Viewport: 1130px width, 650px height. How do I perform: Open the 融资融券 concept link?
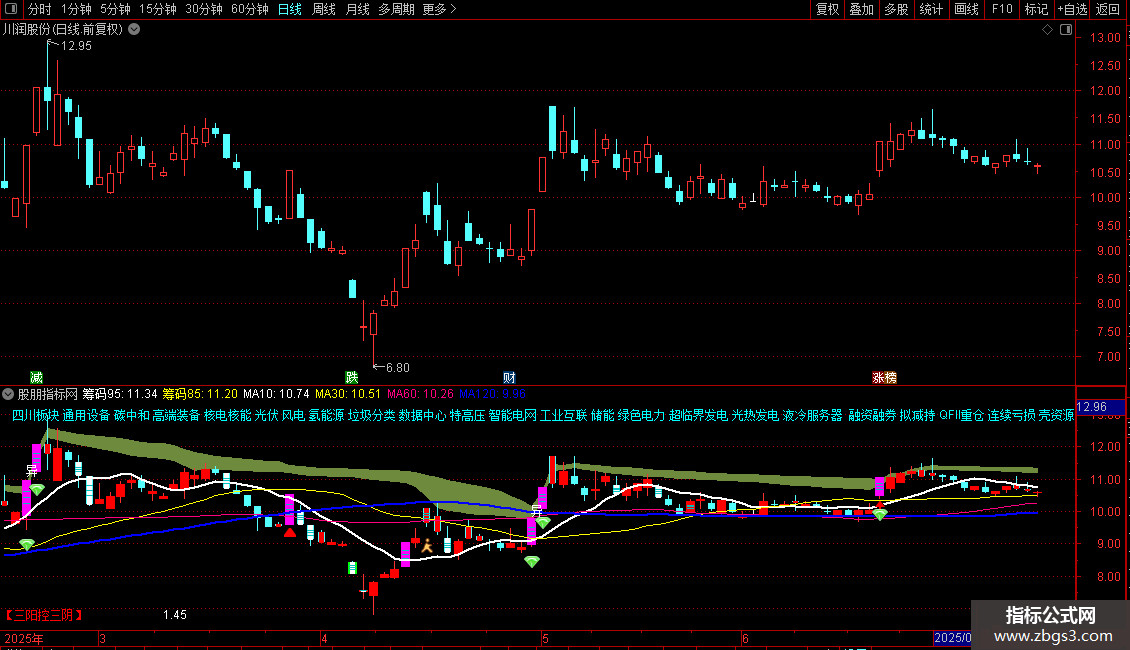tap(872, 415)
